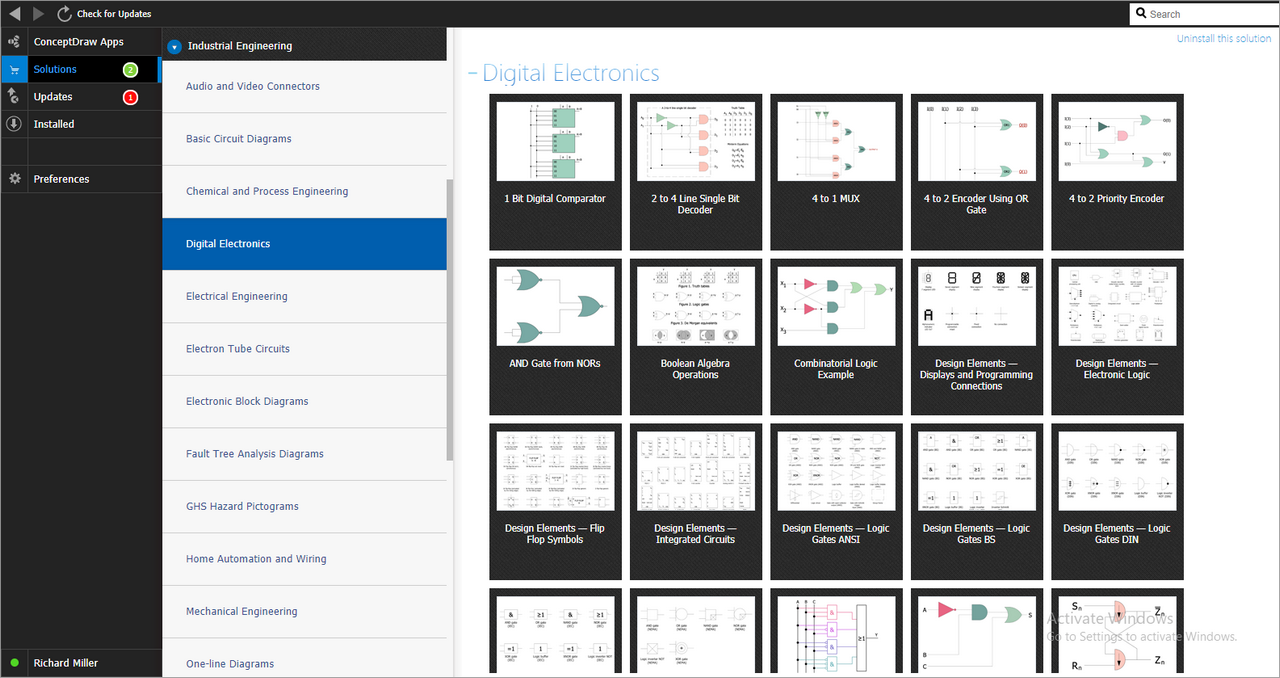Screen dimensions: 1280x678
Task: Click the Updates sidebar icon
Action: coord(14,96)
